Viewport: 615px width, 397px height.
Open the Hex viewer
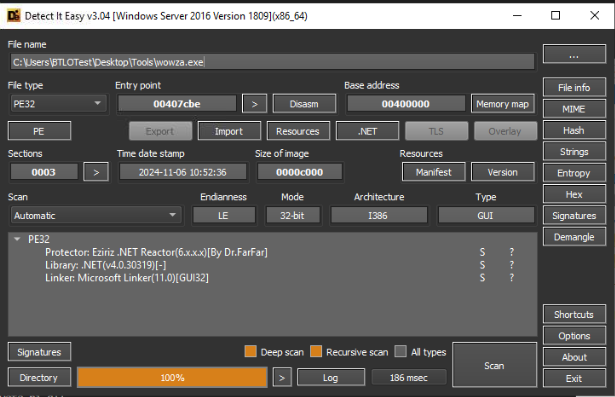pos(574,195)
